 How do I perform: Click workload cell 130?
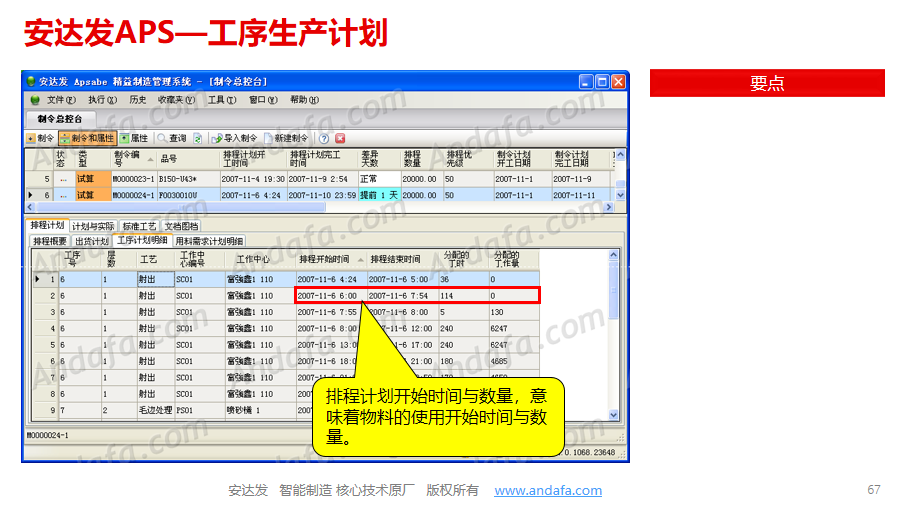pyautogui.click(x=514, y=312)
